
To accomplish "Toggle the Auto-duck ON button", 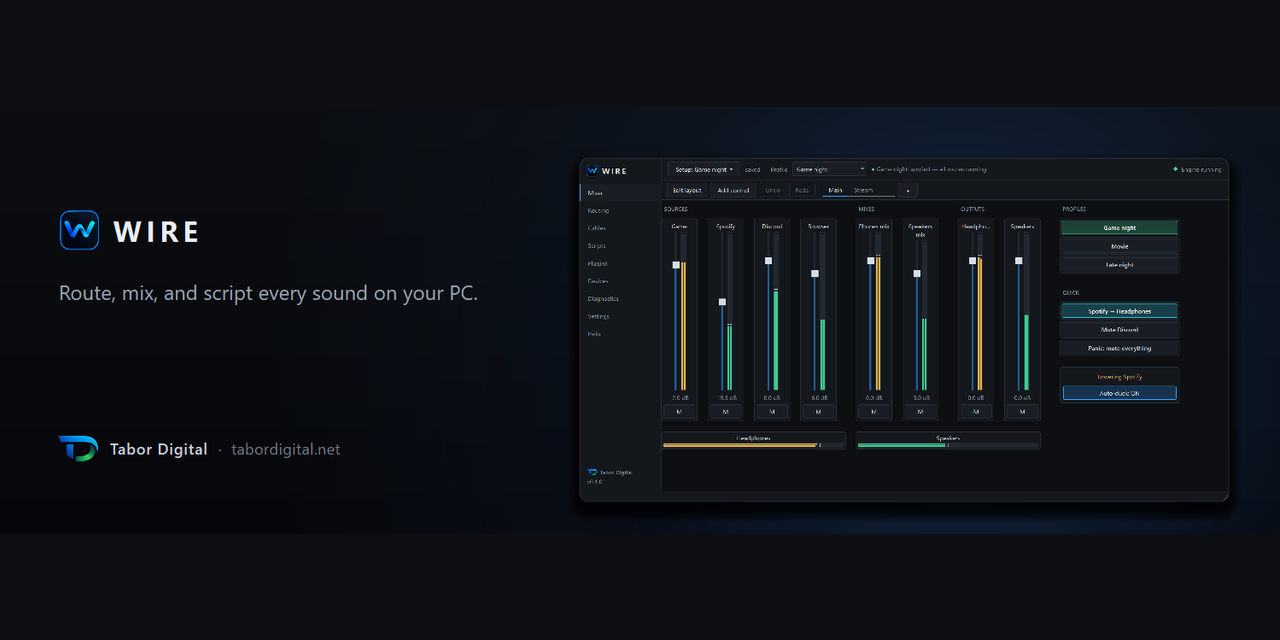I will [x=1120, y=393].
